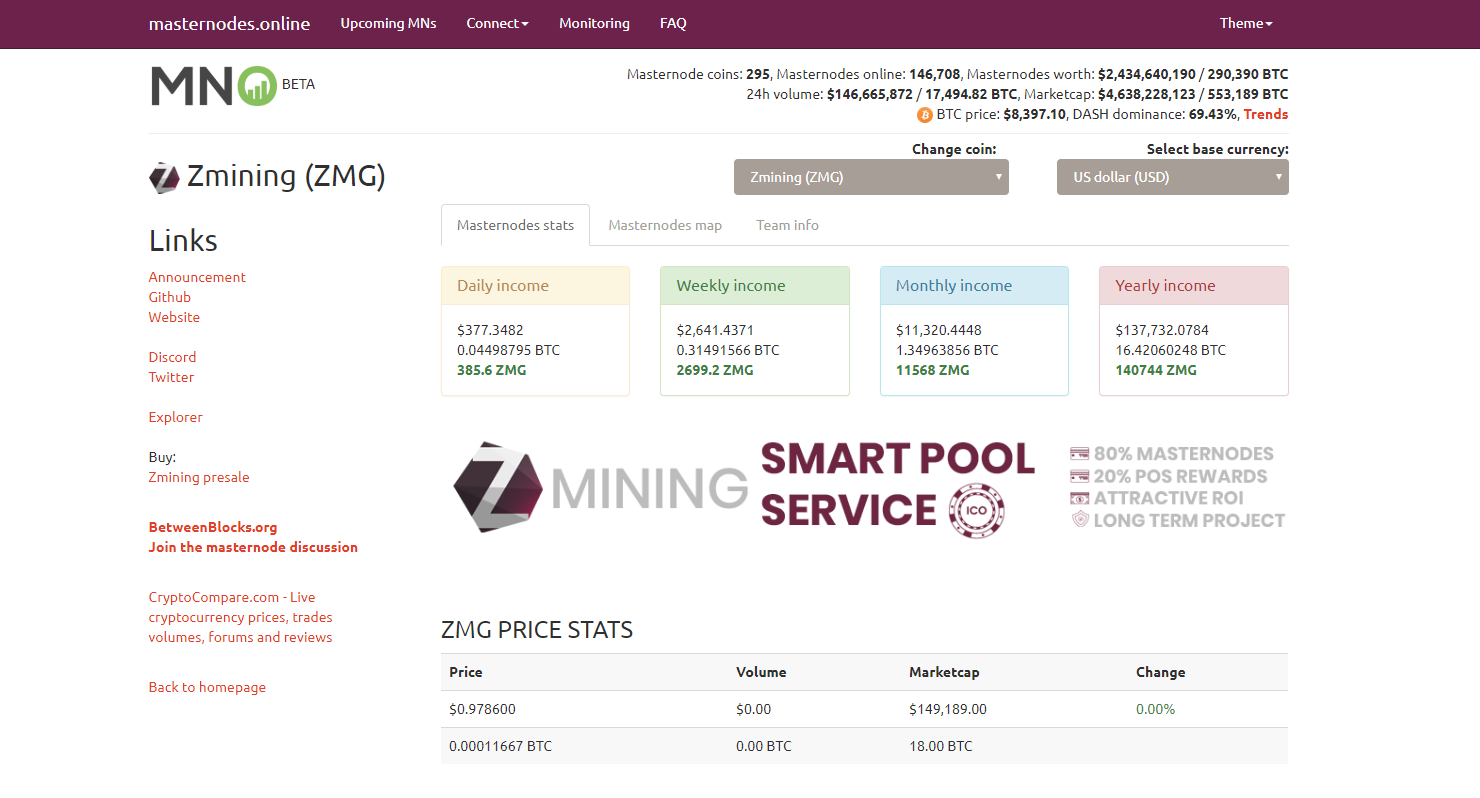1480x798 pixels.
Task: Open the Select base currency dropdown
Action: 1173,177
